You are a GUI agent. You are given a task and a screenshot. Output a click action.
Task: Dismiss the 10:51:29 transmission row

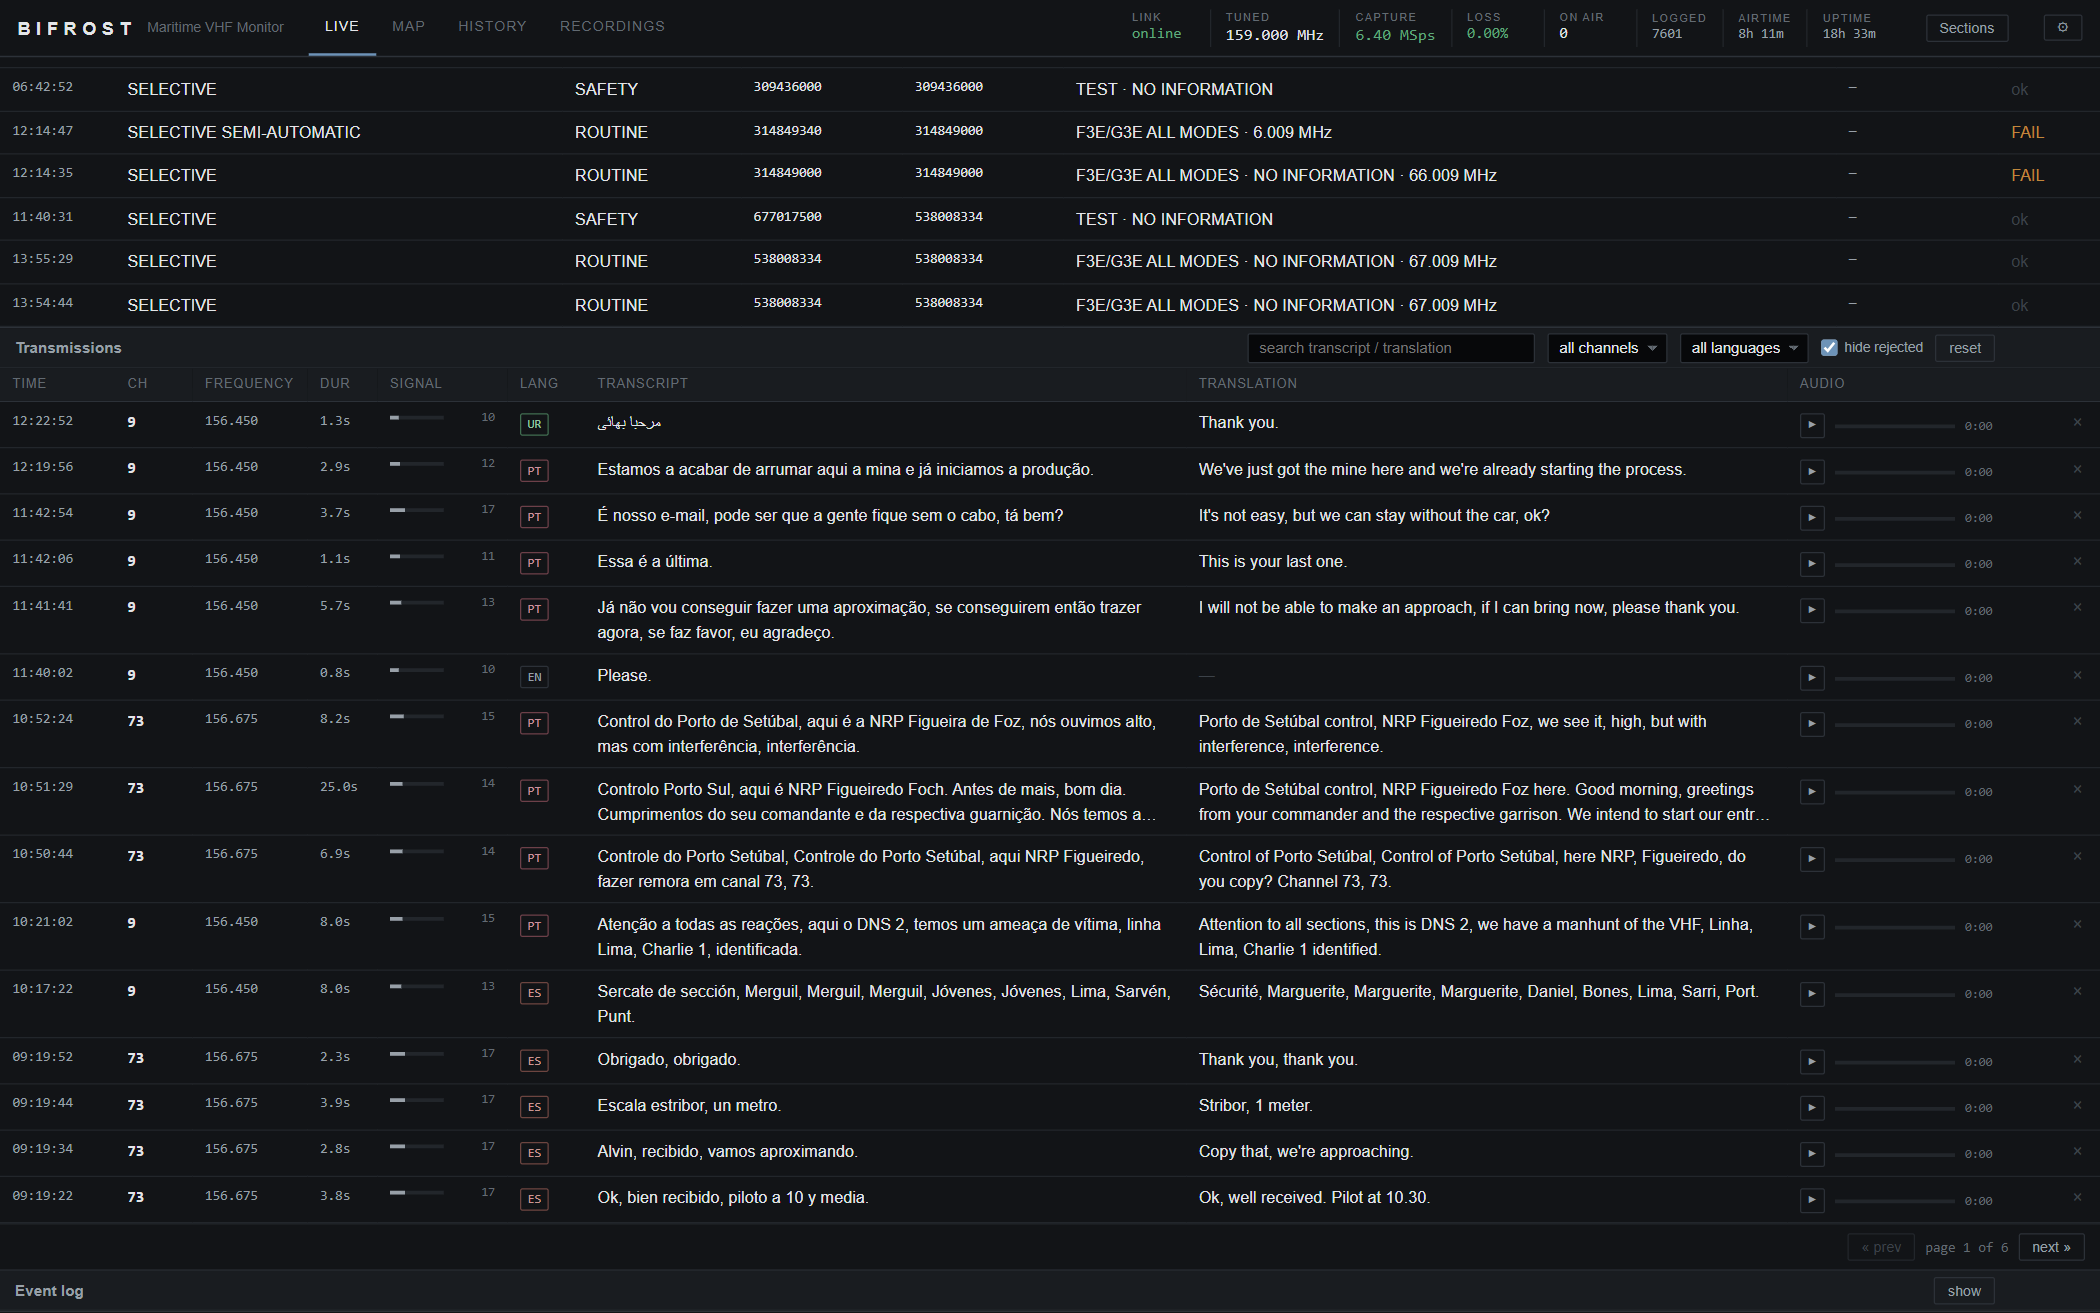pos(2077,789)
